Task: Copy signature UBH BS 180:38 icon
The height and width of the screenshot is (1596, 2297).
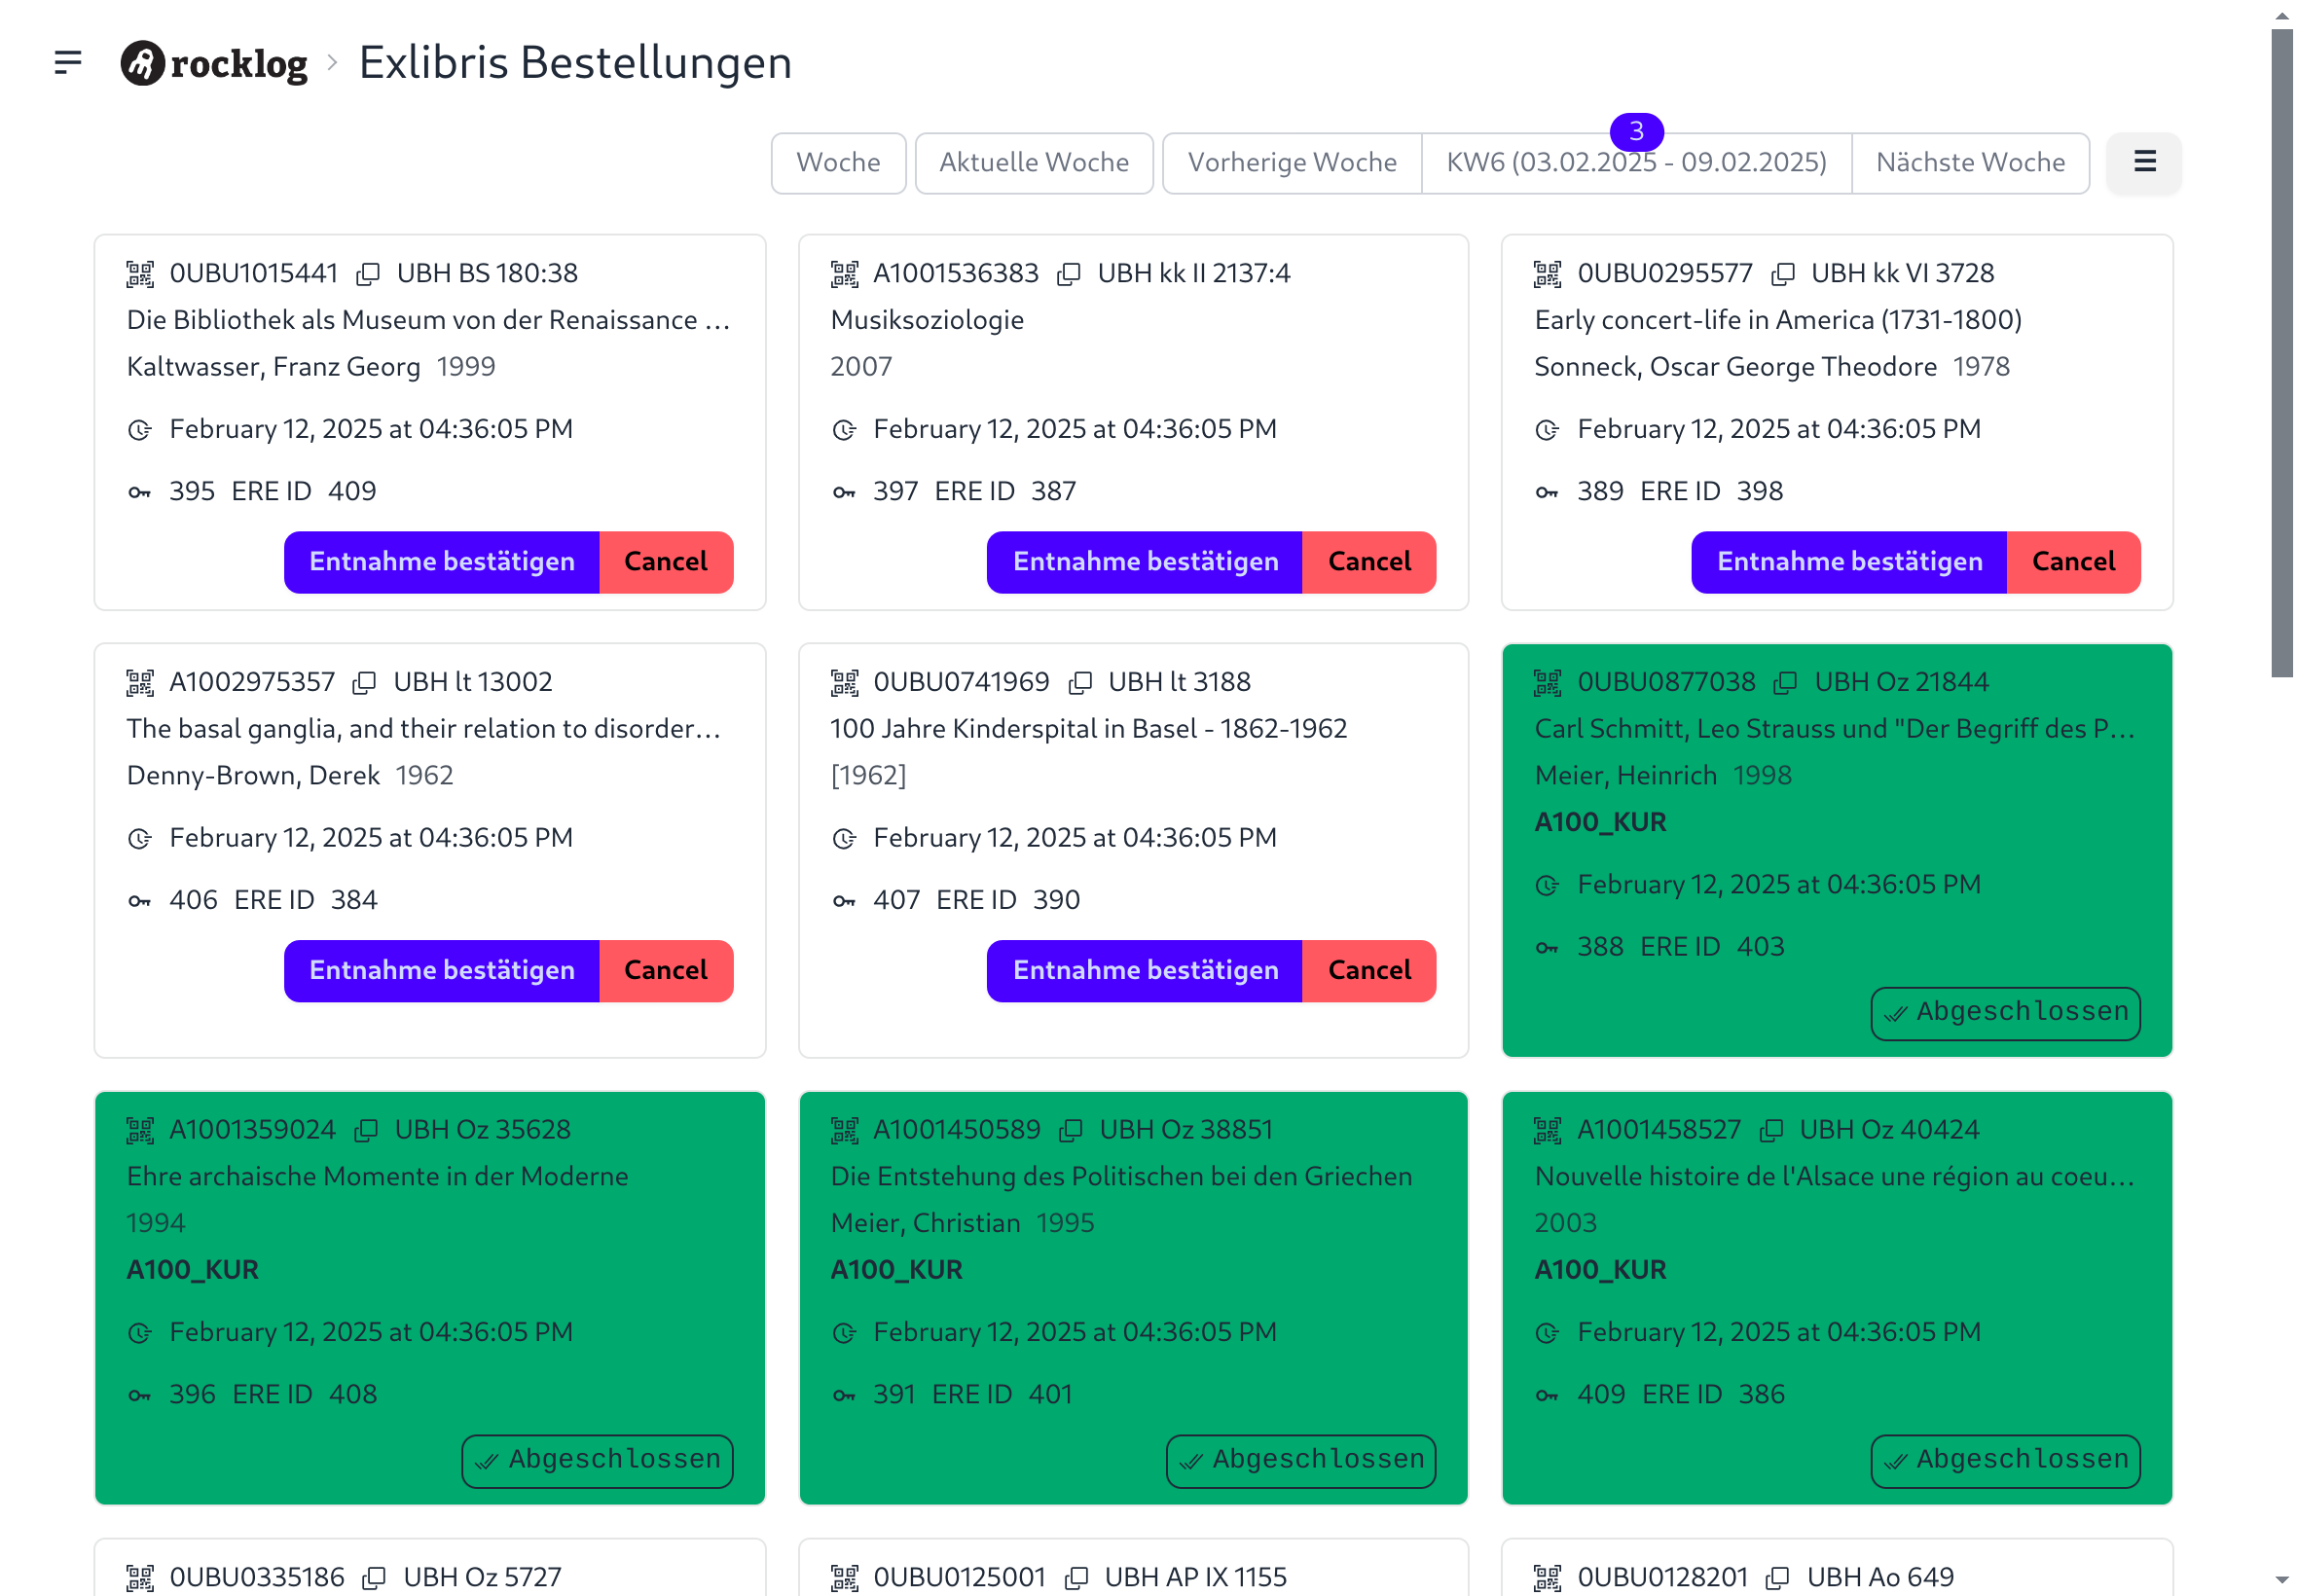Action: click(x=368, y=273)
